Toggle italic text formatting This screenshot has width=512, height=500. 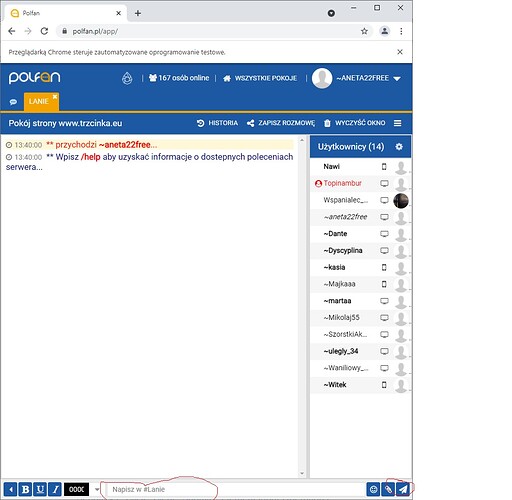click(x=55, y=489)
